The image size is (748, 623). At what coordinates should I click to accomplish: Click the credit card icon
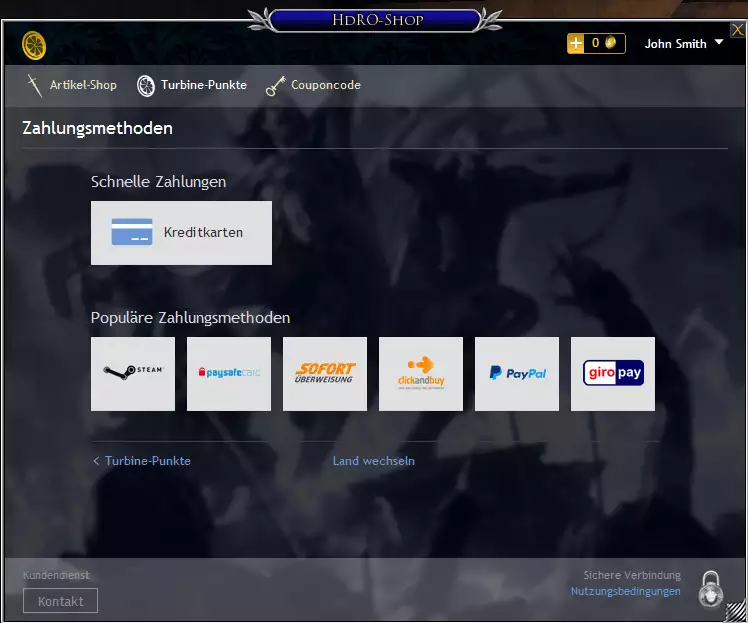pos(132,232)
